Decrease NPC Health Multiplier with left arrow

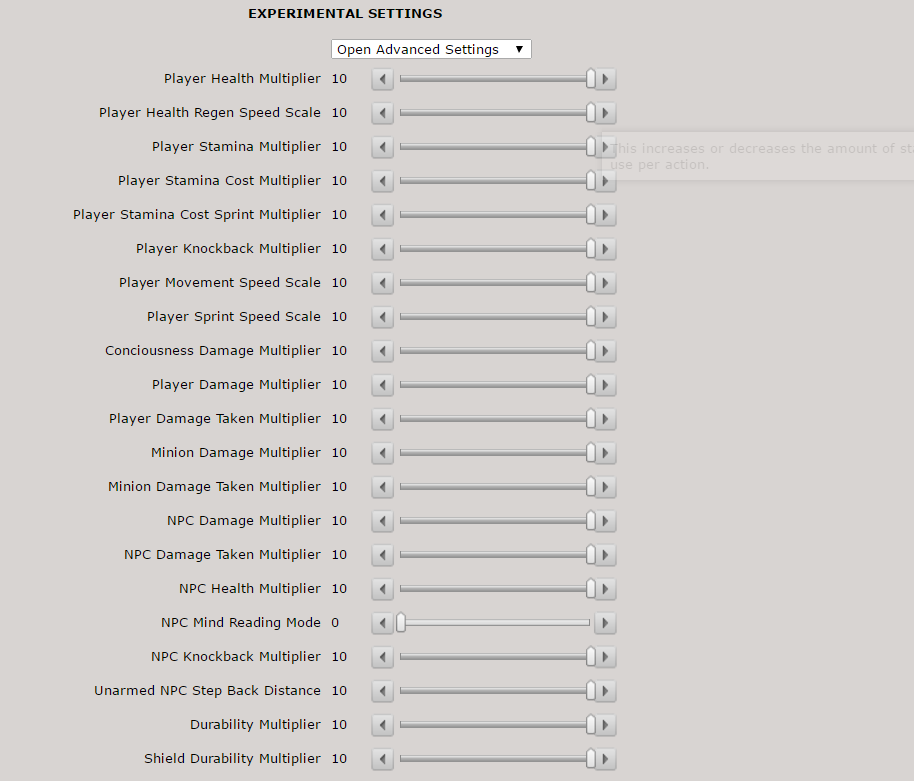click(x=383, y=589)
